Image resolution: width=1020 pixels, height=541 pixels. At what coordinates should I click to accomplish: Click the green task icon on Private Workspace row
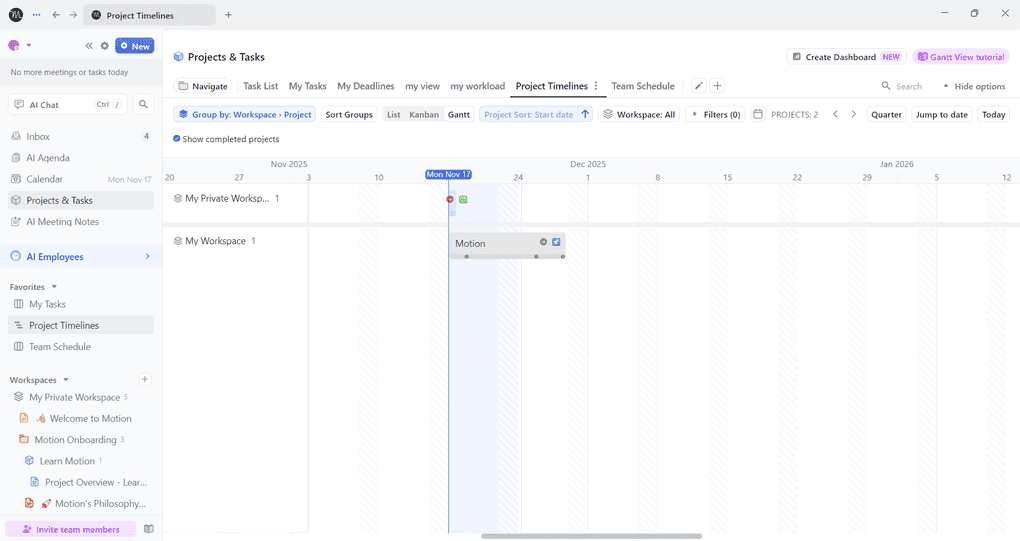(x=463, y=199)
